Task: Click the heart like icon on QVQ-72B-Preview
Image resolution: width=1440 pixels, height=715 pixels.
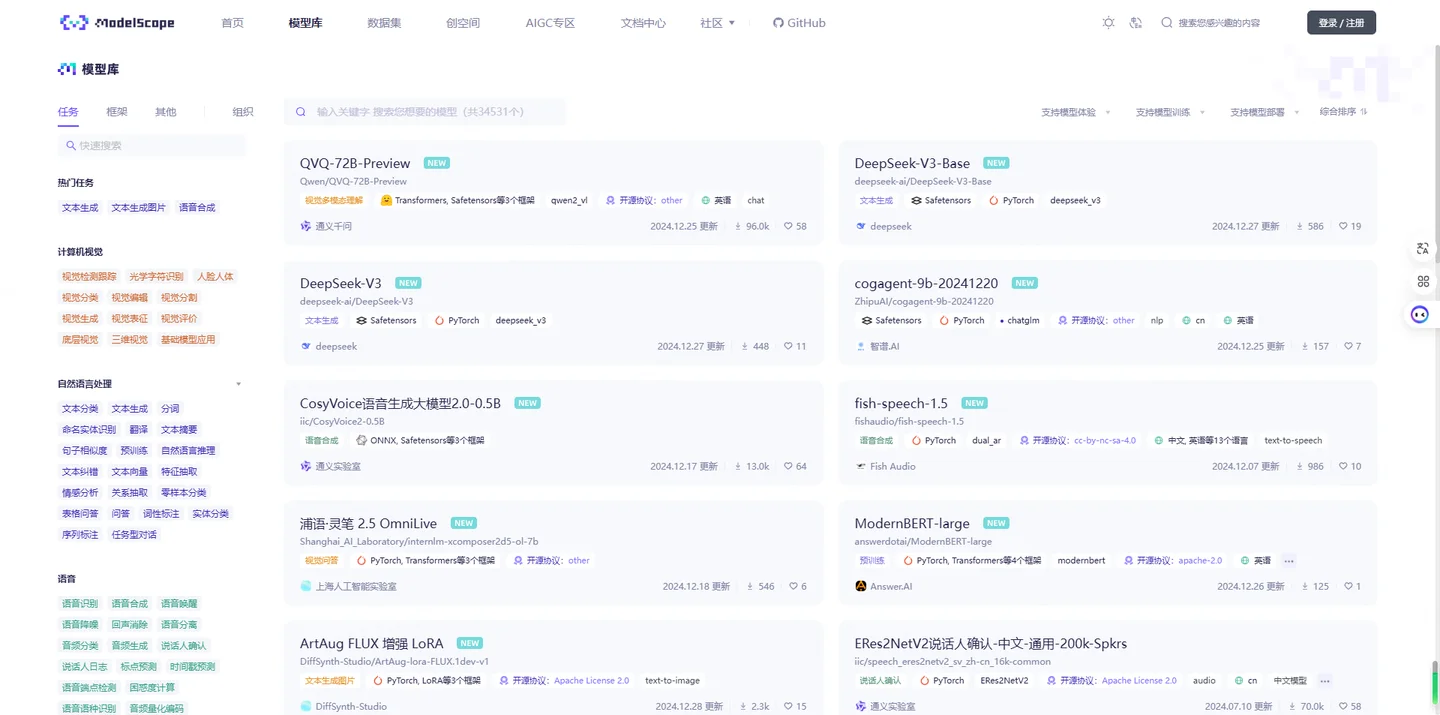Action: pyautogui.click(x=788, y=226)
